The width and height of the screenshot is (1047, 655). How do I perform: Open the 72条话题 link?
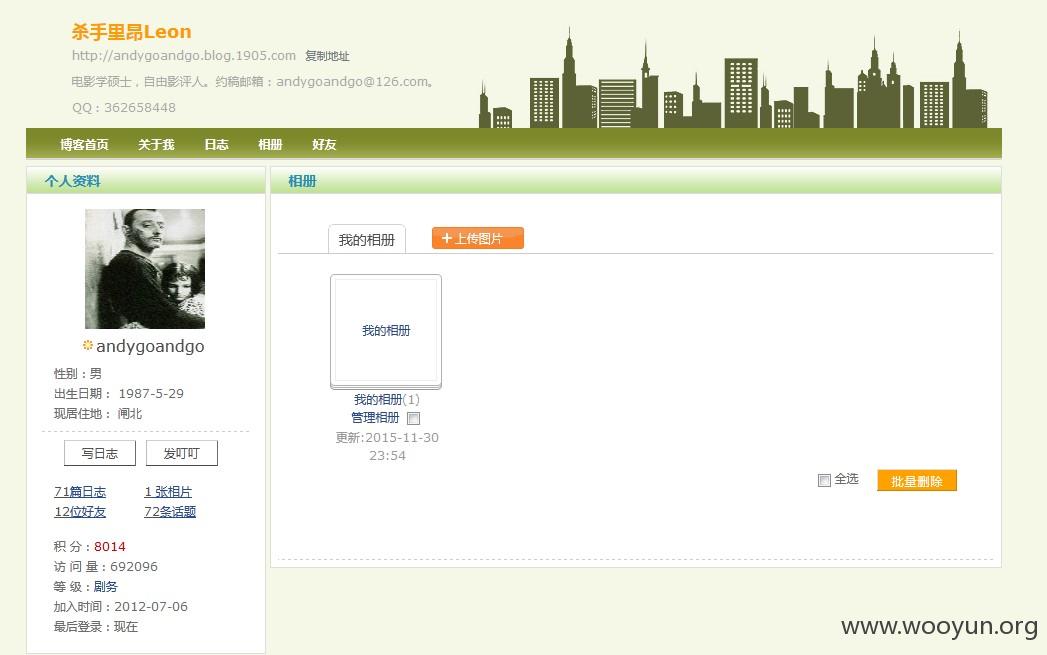(x=170, y=511)
